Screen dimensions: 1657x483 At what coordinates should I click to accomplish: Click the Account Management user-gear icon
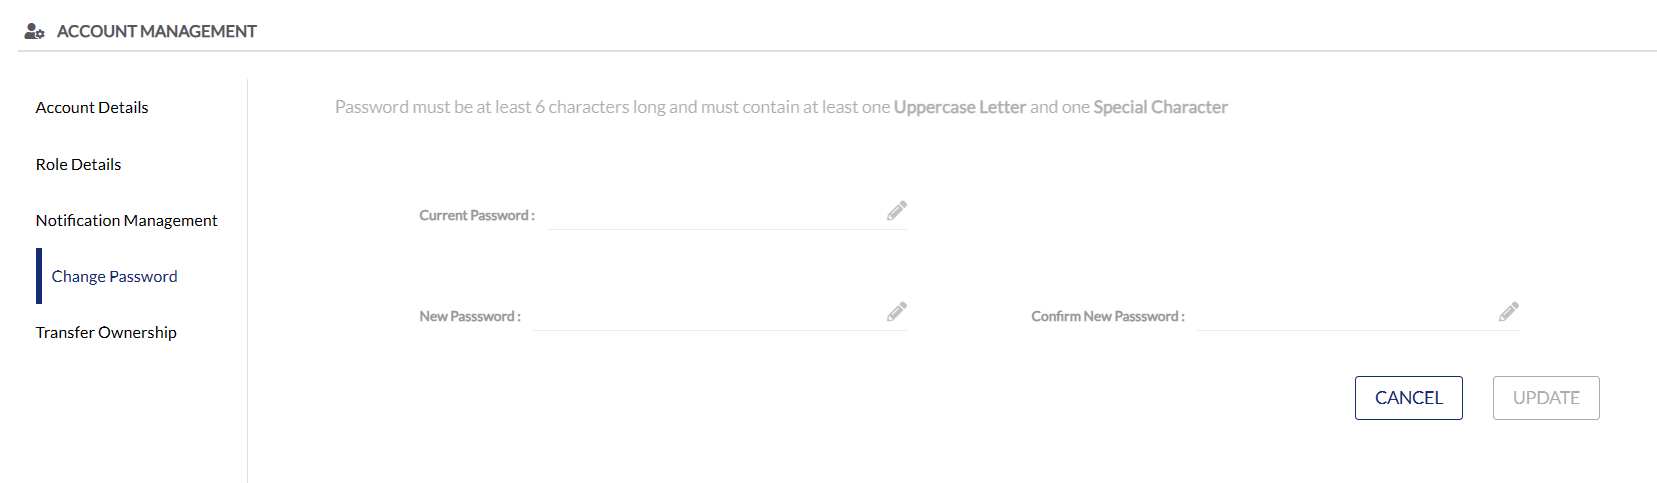(34, 31)
